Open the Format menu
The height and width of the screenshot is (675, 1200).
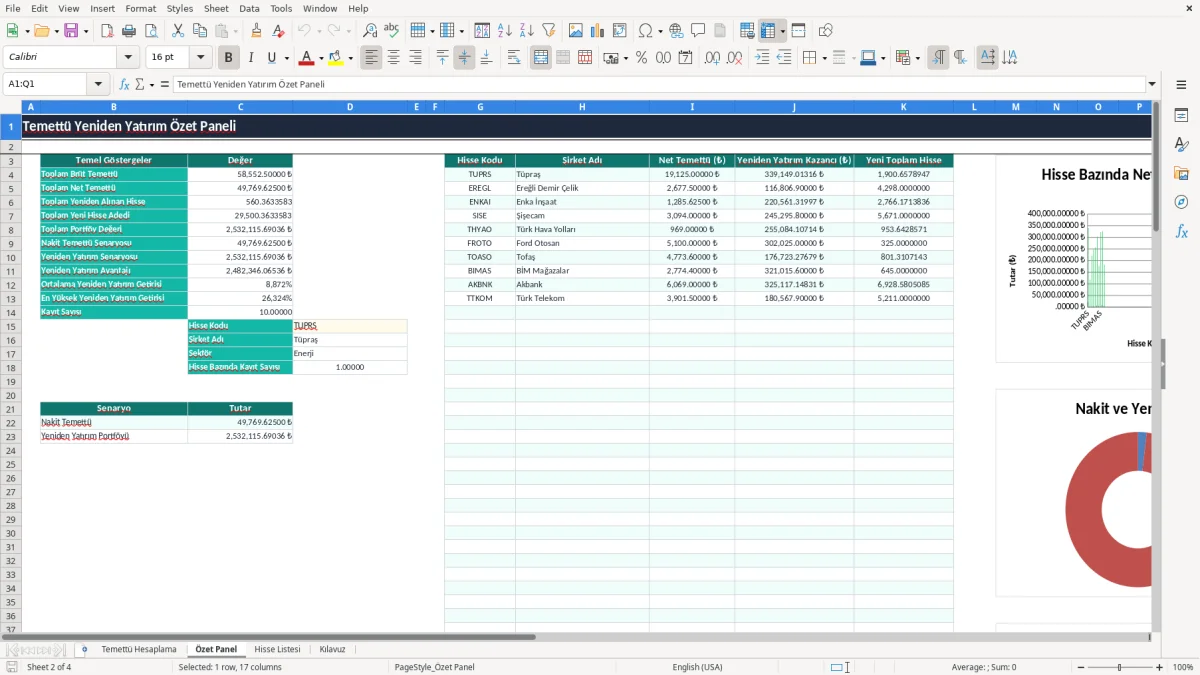tap(140, 8)
